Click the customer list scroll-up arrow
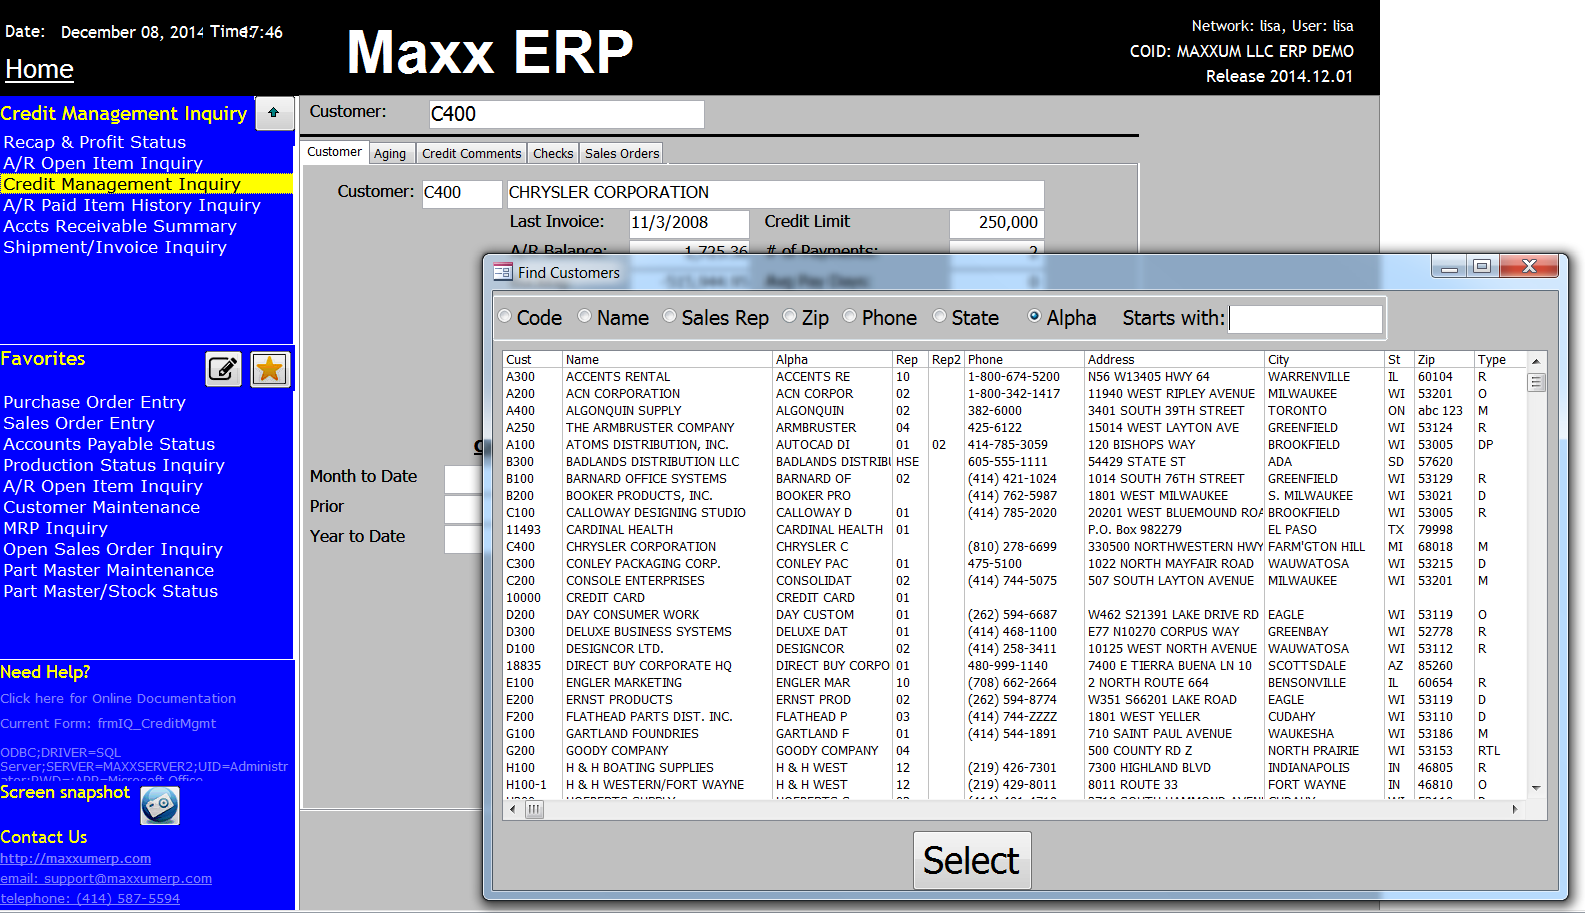Image resolution: width=1585 pixels, height=913 pixels. [x=1536, y=361]
